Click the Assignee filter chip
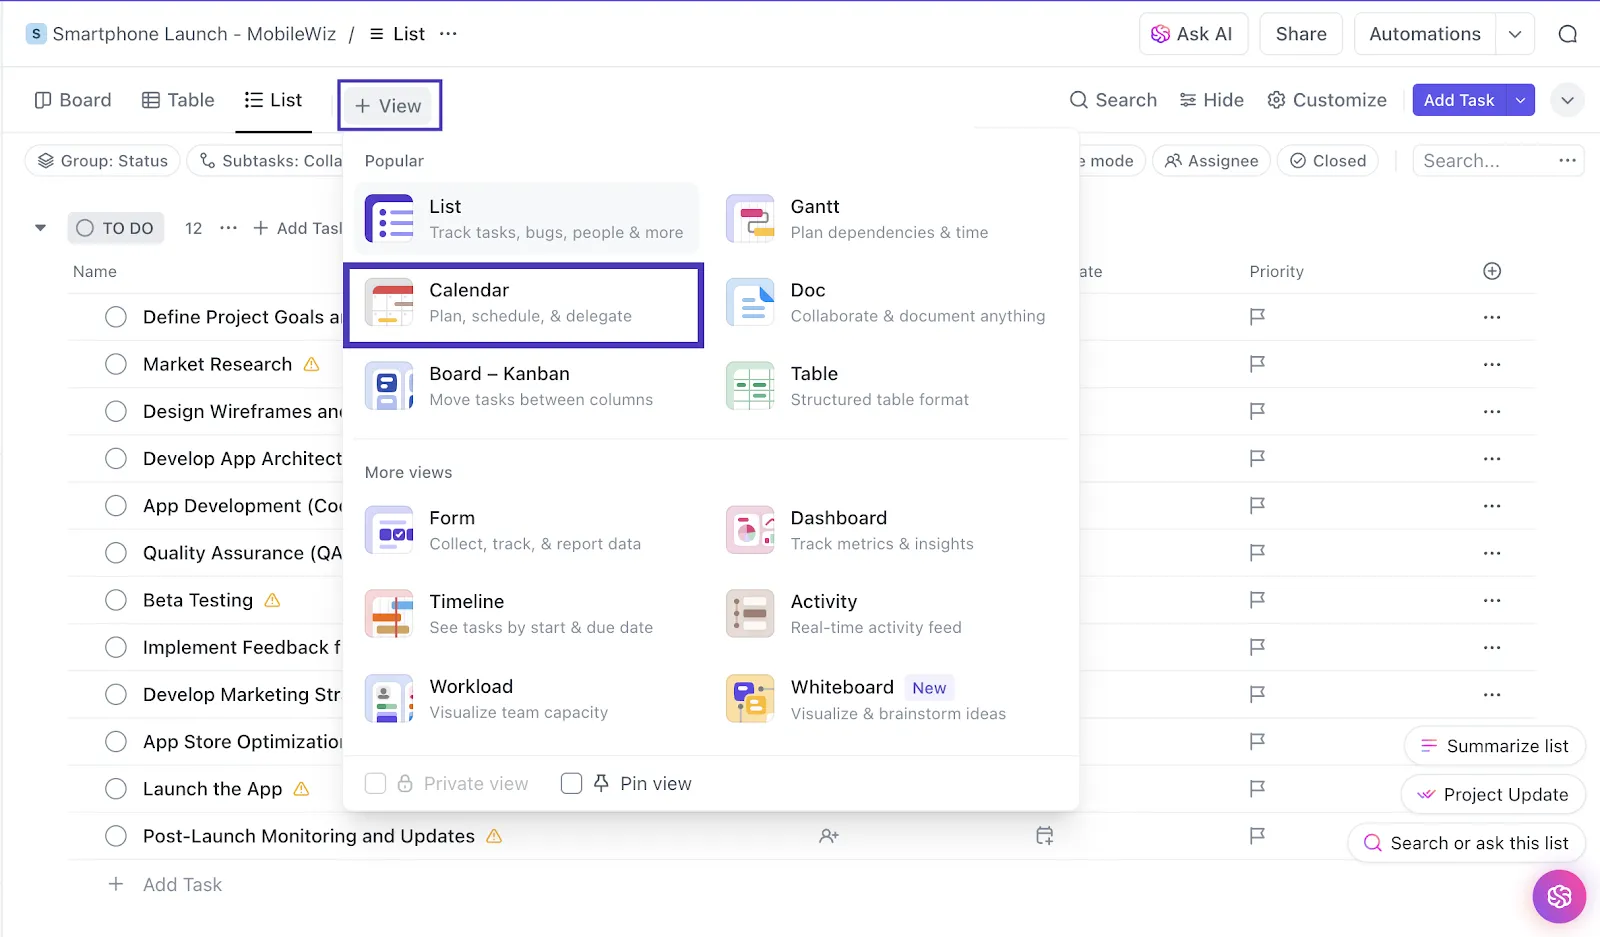Viewport: 1600px width, 937px height. [1211, 161]
